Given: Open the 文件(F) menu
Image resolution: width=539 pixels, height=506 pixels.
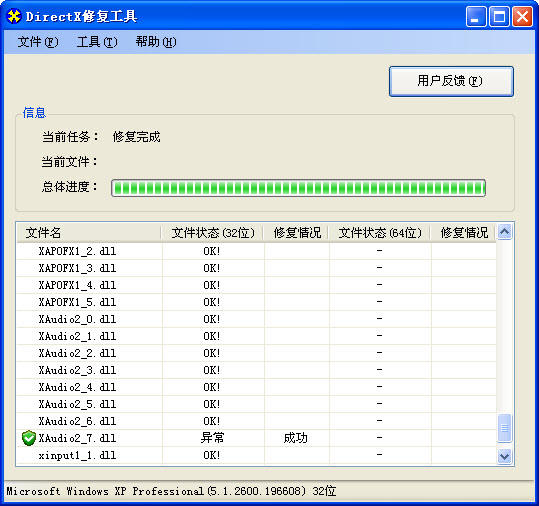Looking at the screenshot, I should [38, 42].
